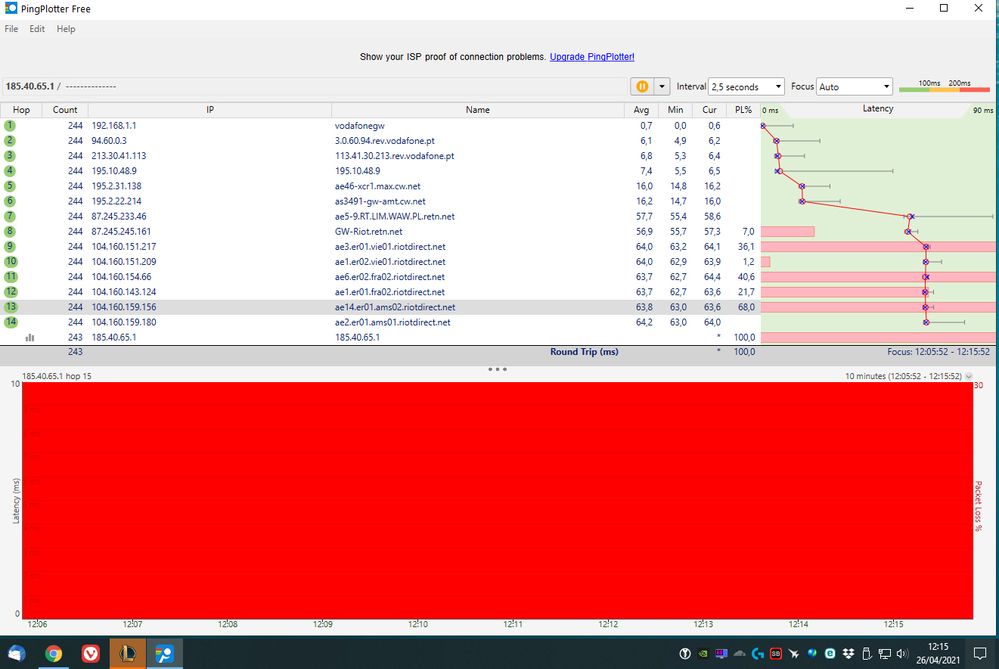Open the Focus dropdown set to Auto
999x669 pixels.
(855, 86)
